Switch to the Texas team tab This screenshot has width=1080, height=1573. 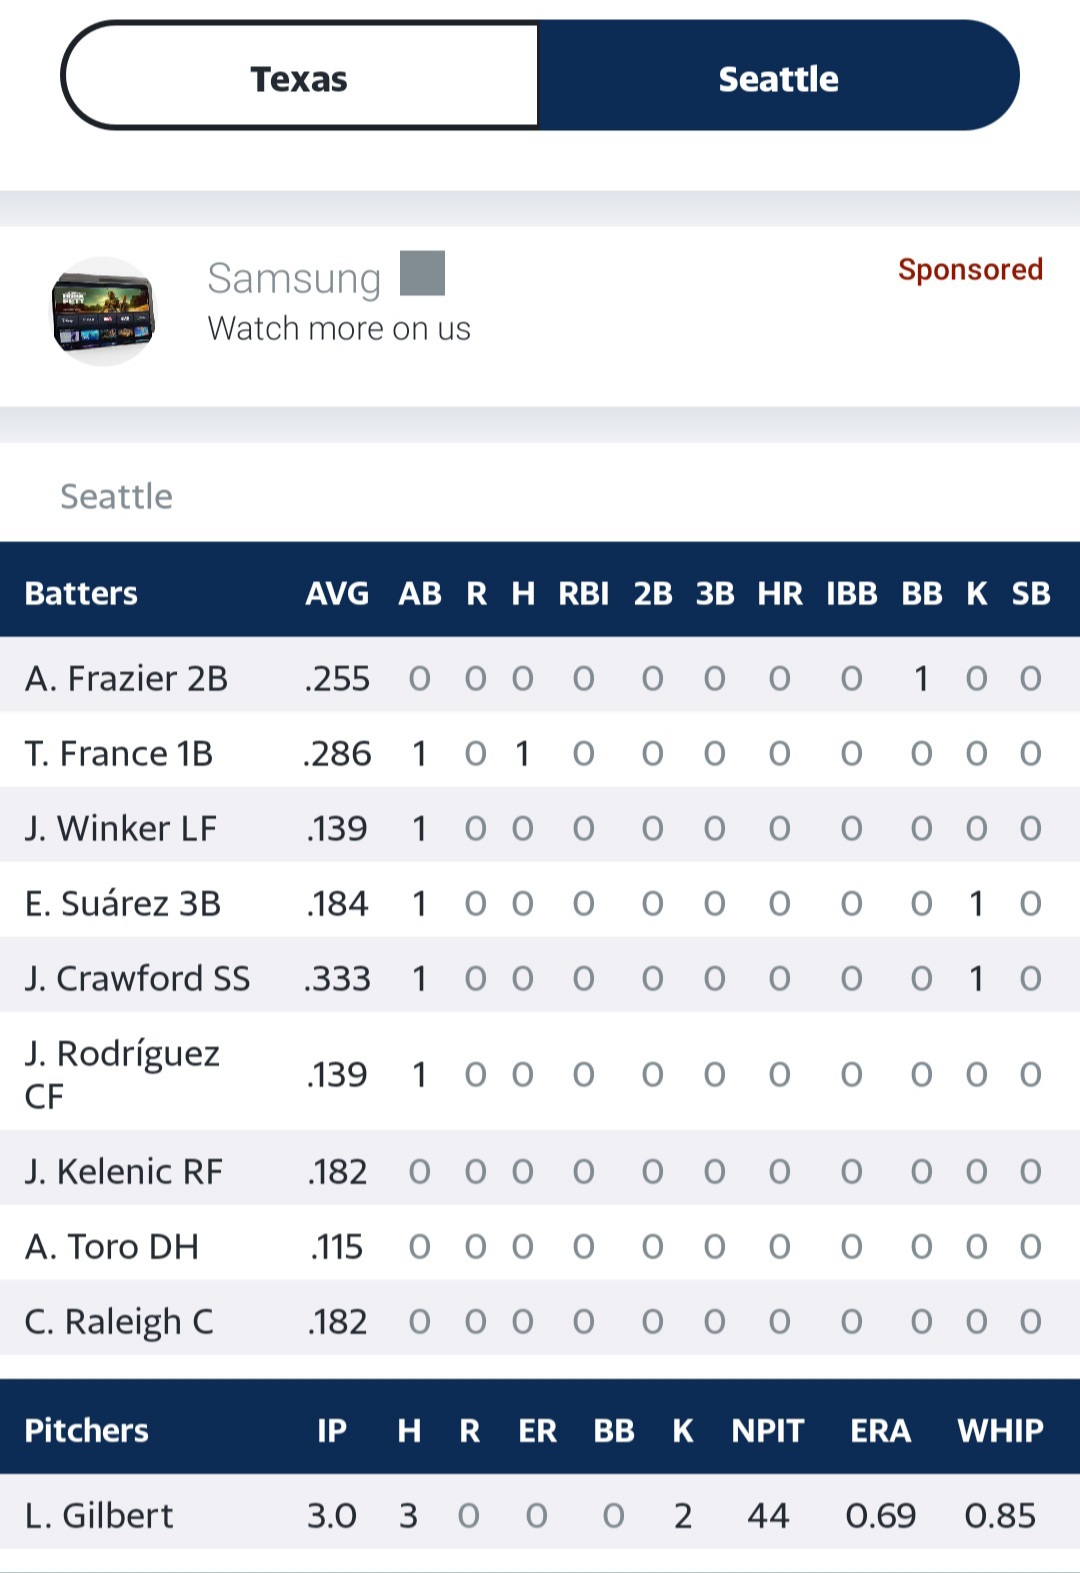[299, 78]
